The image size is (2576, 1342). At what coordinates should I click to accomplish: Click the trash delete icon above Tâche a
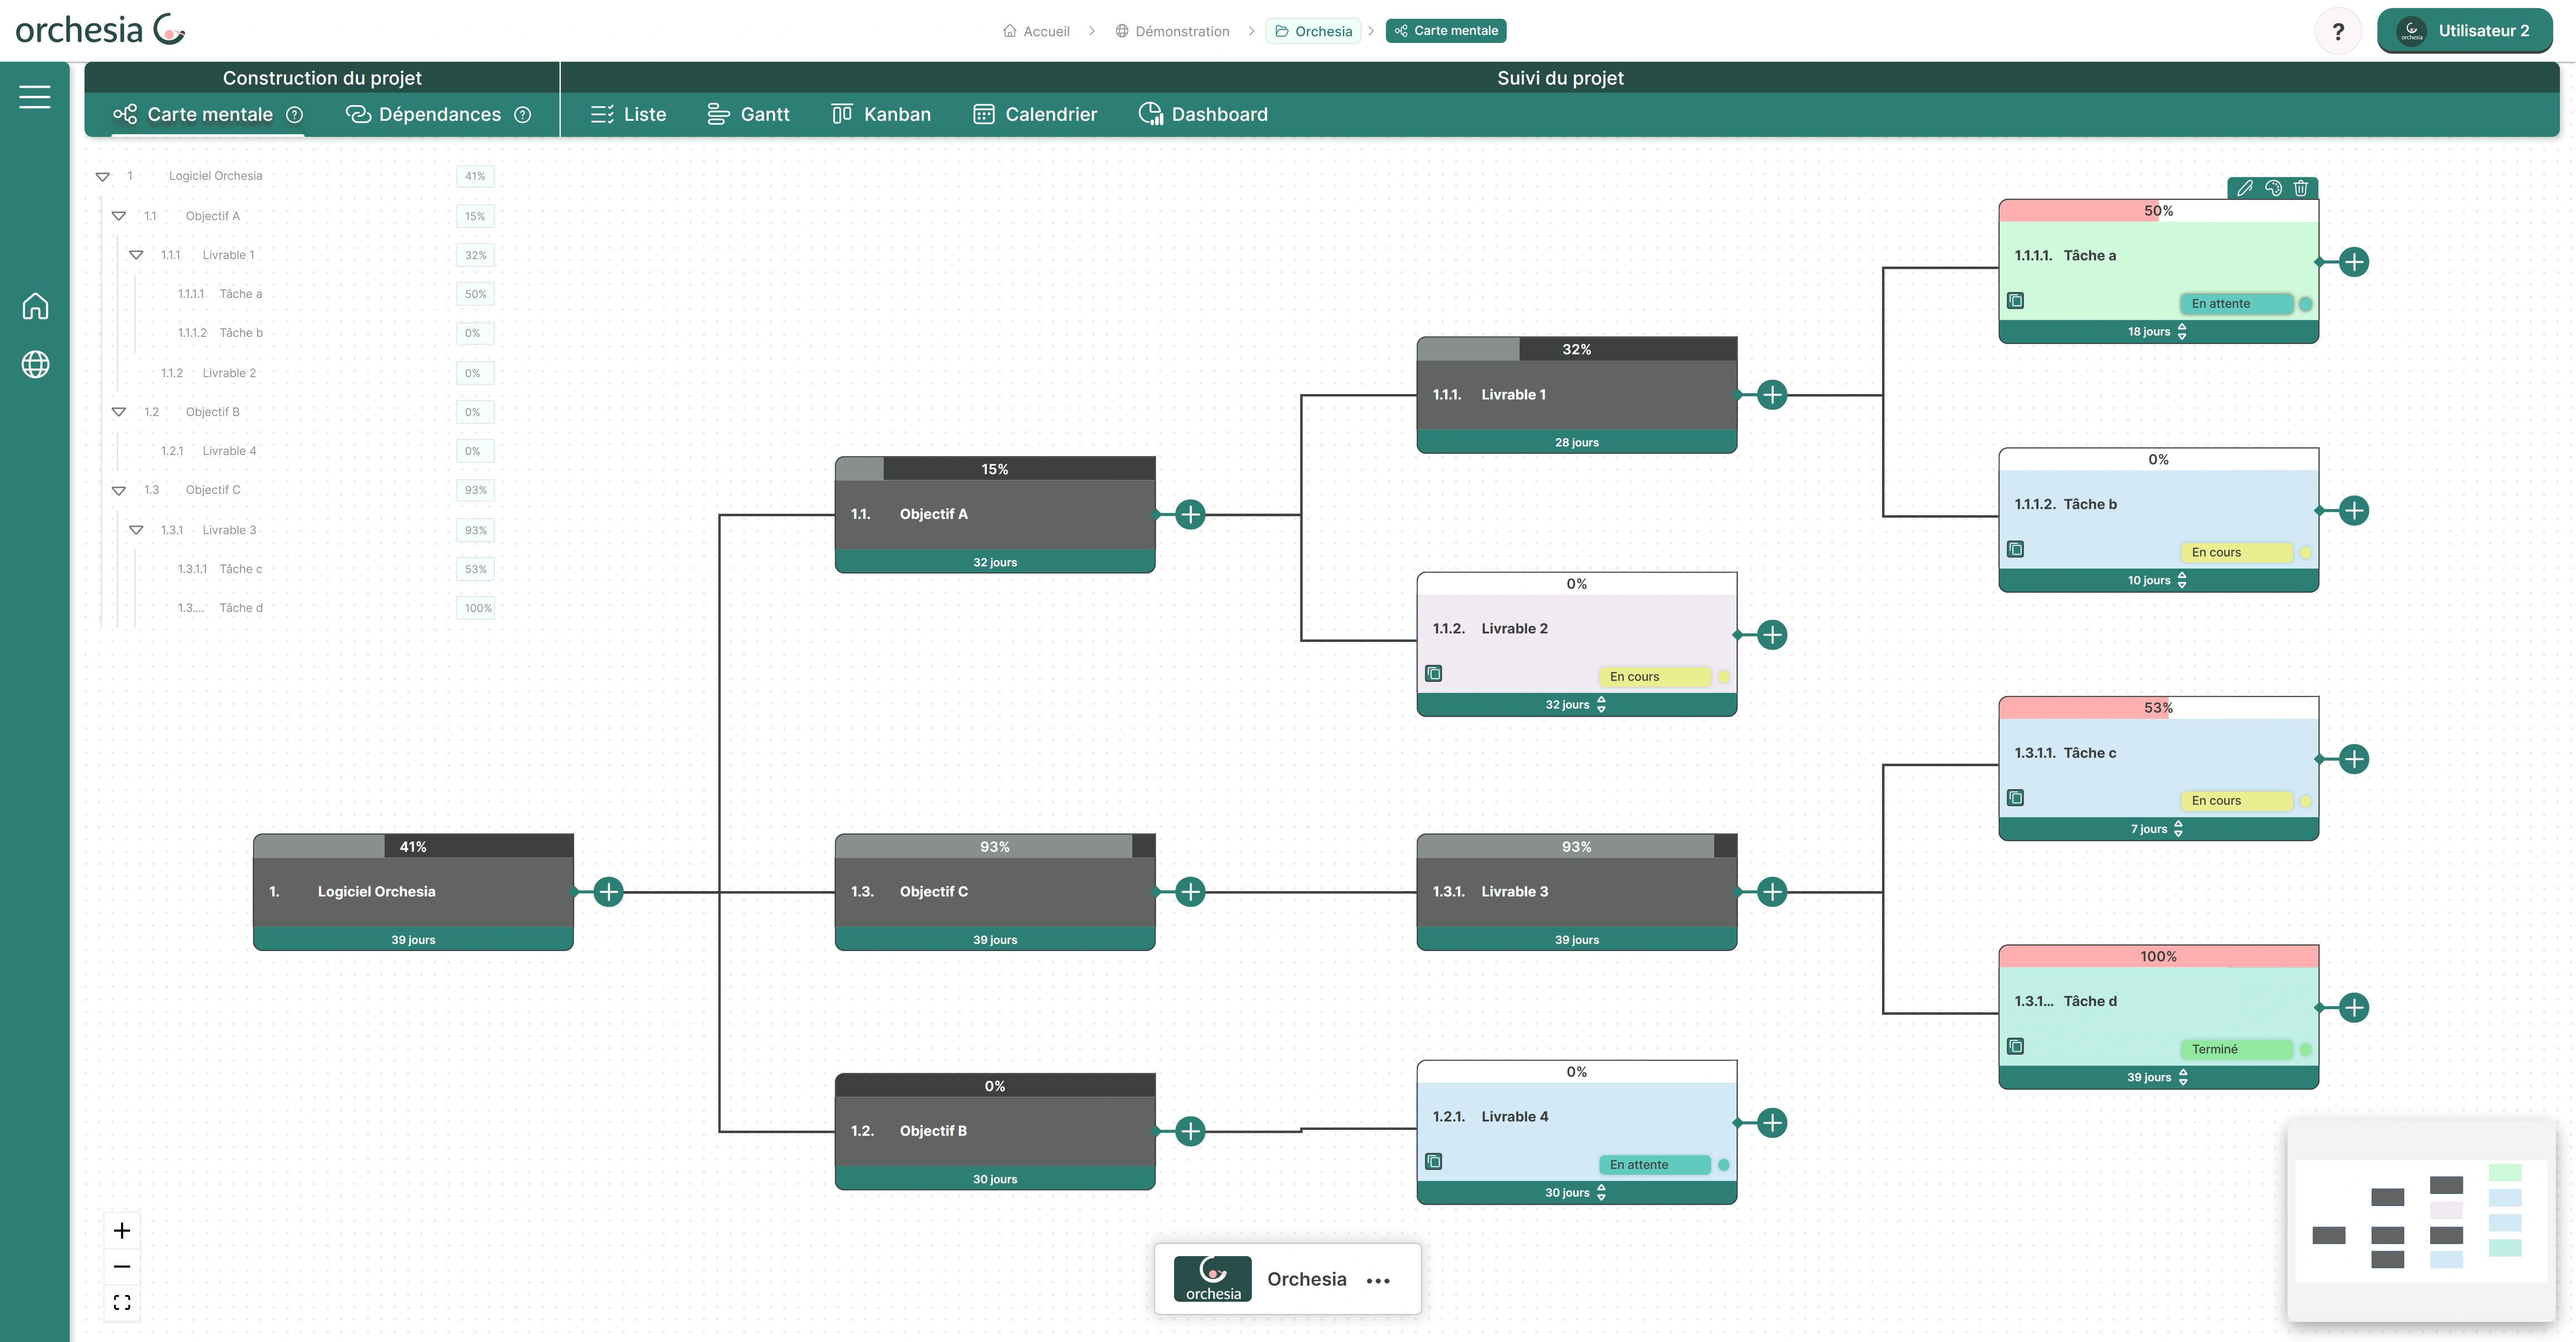2301,188
